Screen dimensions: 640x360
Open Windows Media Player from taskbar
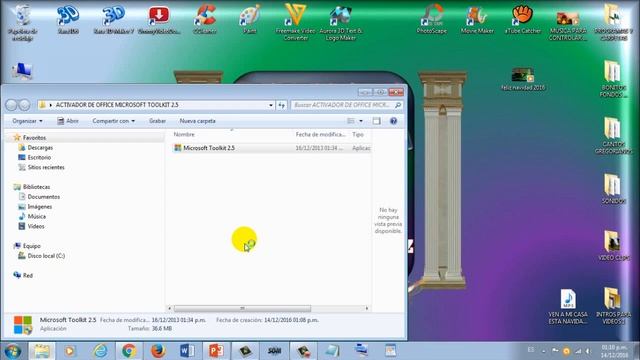pos(70,351)
